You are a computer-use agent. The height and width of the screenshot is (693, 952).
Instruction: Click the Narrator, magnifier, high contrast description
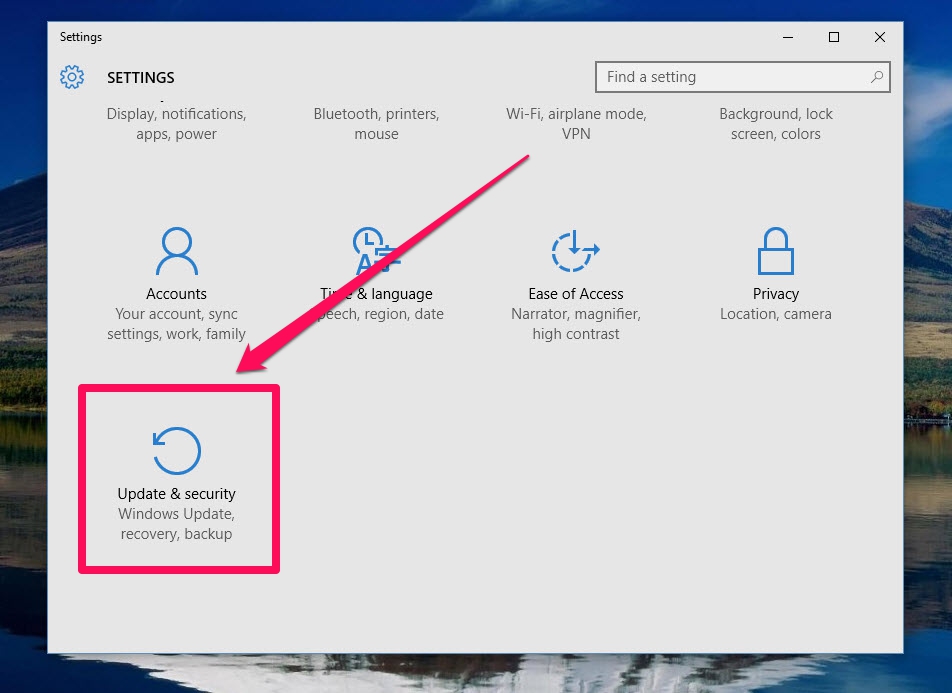[575, 323]
